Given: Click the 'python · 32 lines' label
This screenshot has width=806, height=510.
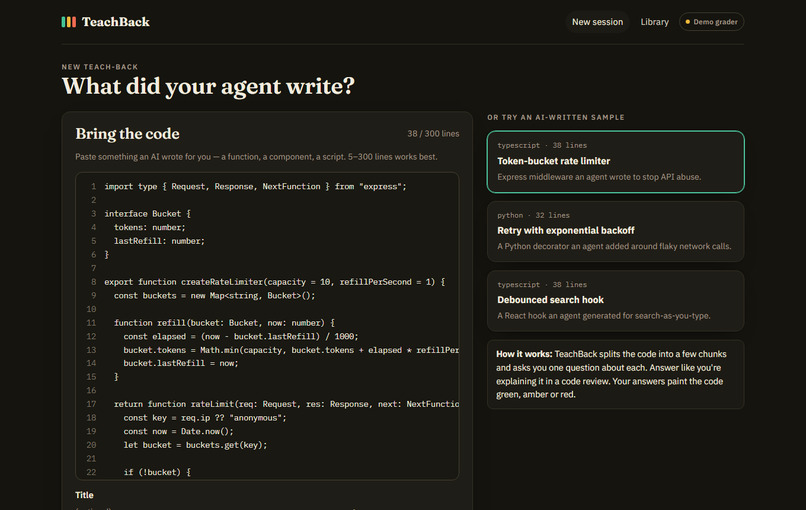Looking at the screenshot, I should coord(533,215).
